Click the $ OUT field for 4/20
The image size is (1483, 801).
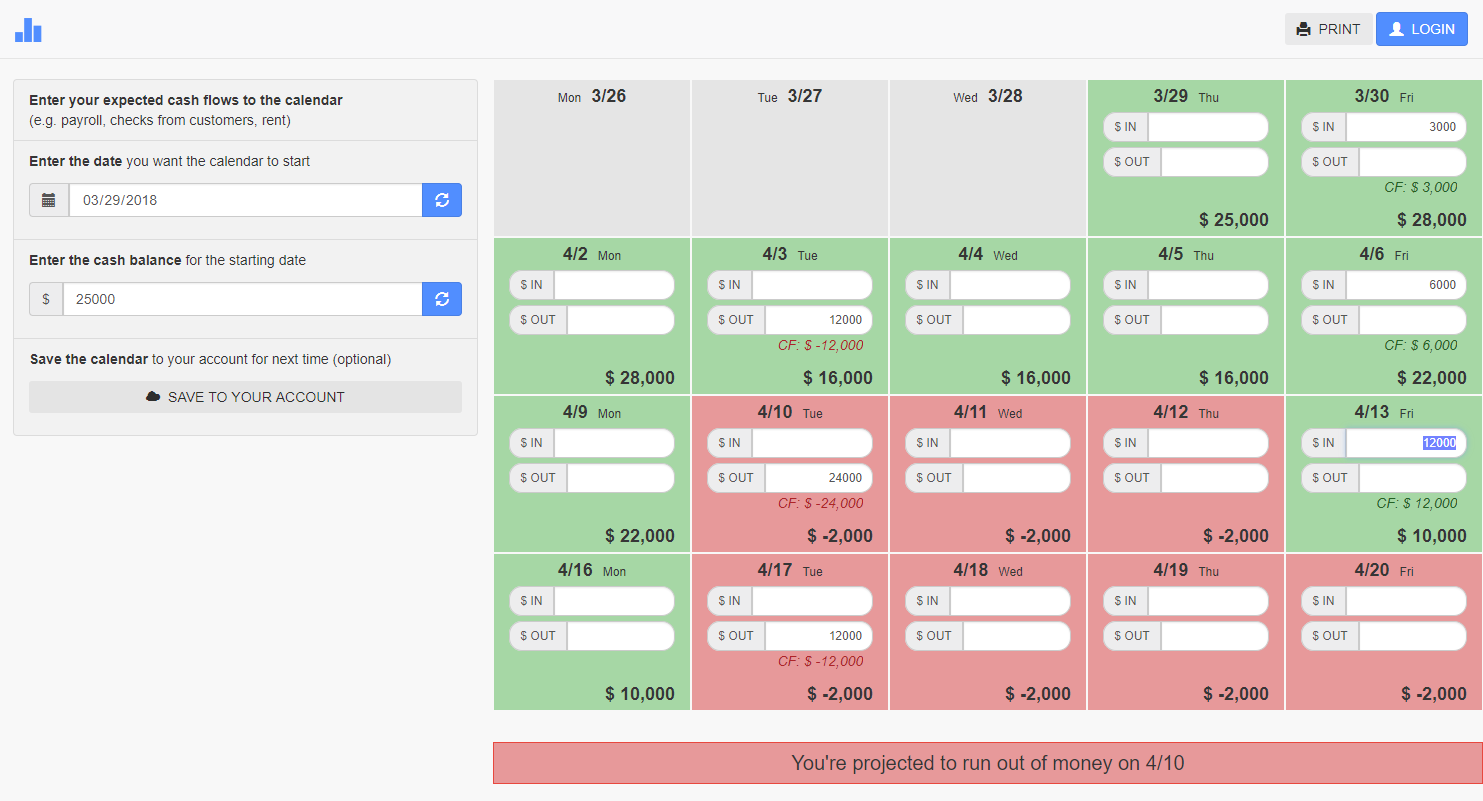click(1412, 636)
